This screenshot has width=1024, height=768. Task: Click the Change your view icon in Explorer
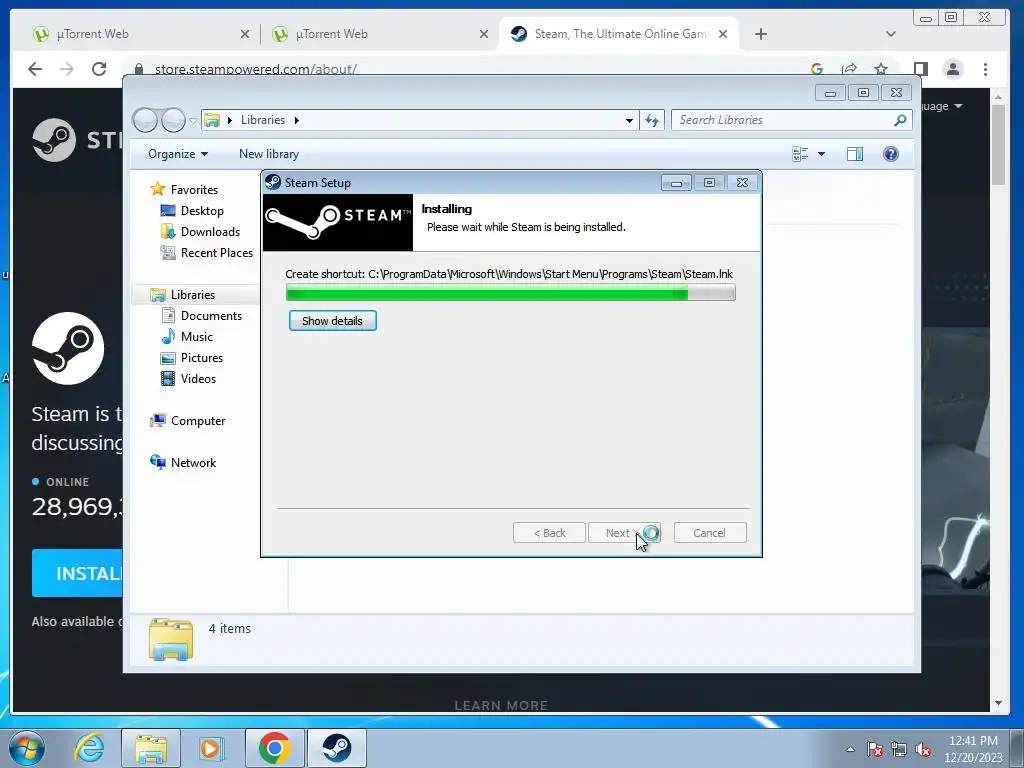click(800, 154)
